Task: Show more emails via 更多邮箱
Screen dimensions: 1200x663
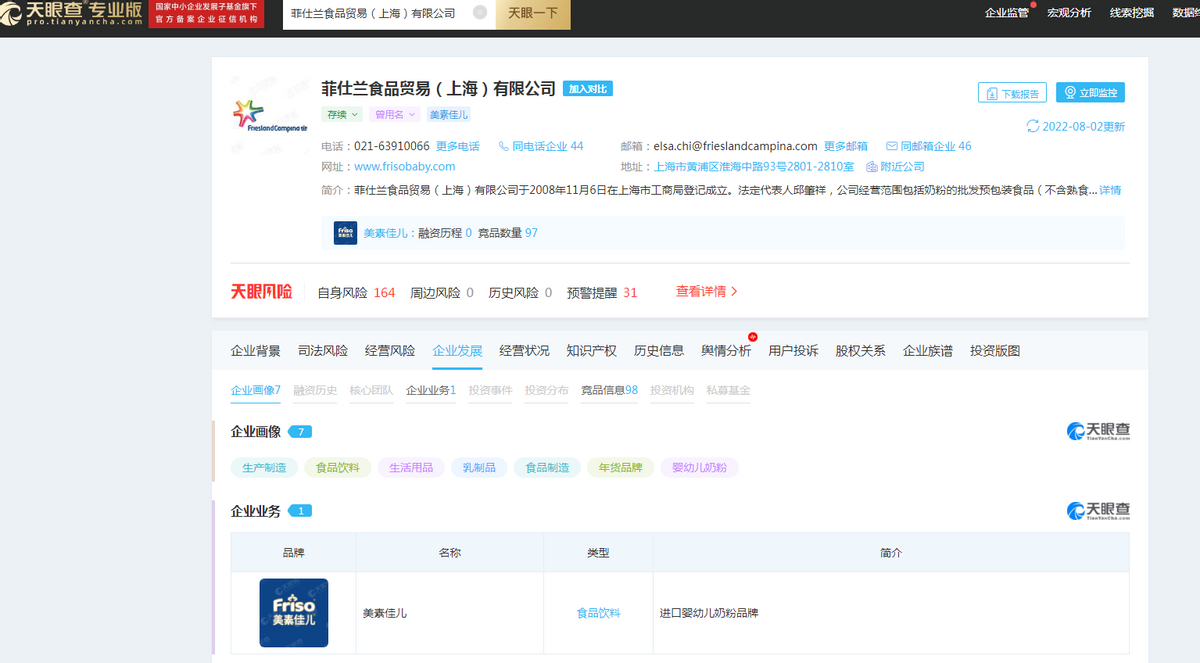Action: [846, 146]
